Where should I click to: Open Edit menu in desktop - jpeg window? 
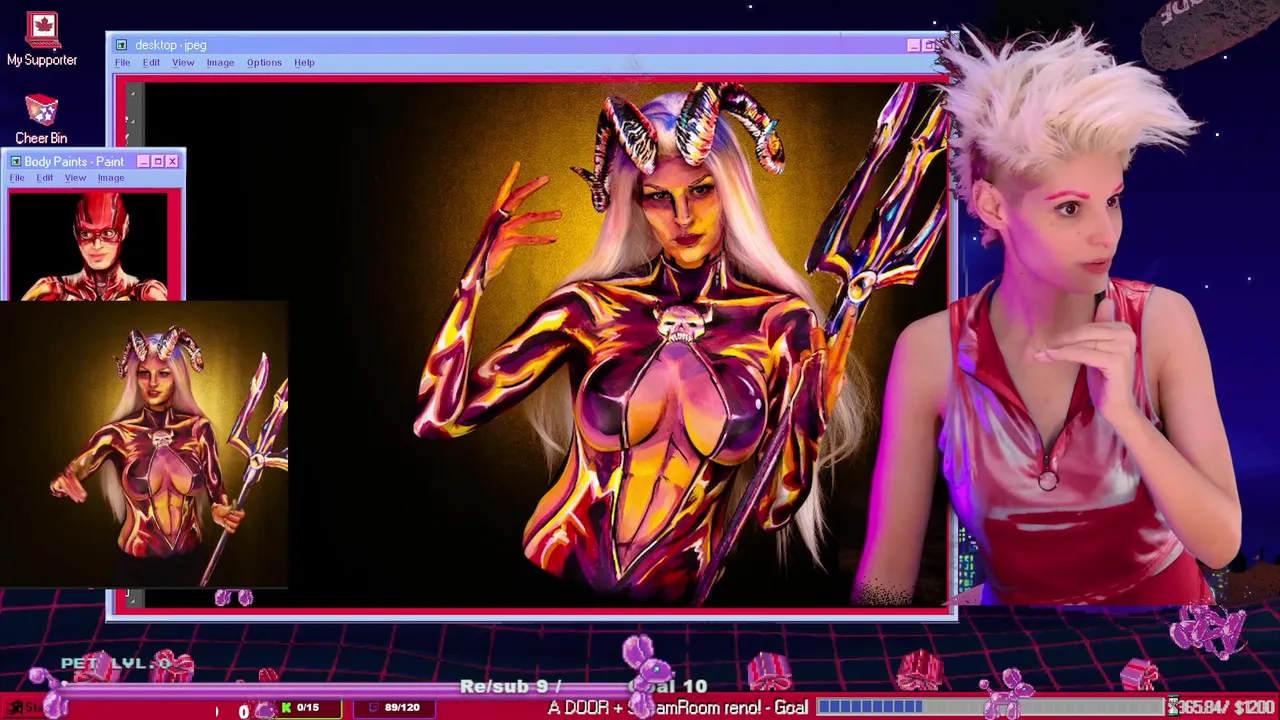point(151,62)
